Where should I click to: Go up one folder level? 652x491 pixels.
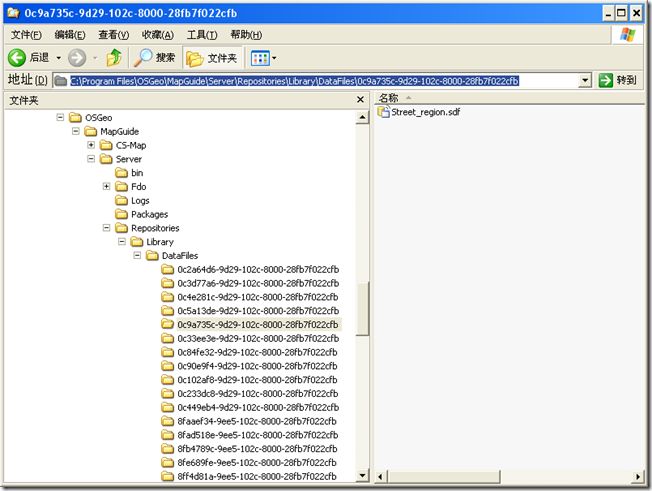point(114,58)
